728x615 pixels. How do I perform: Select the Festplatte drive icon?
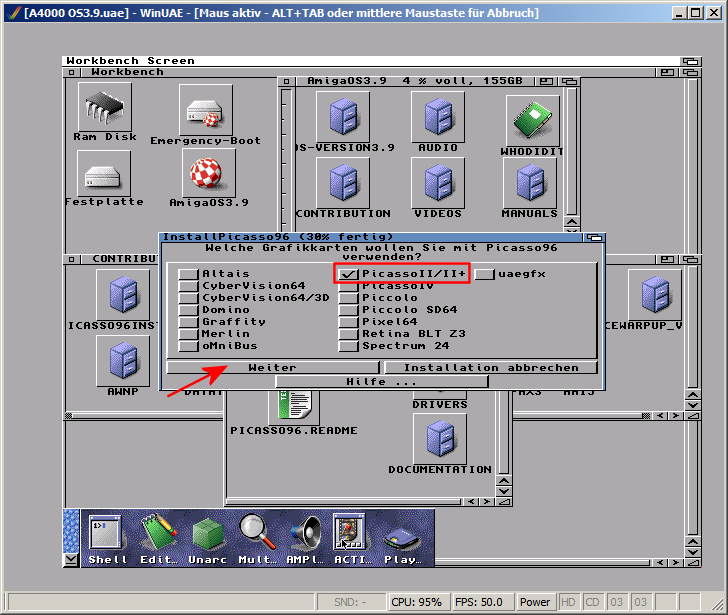pyautogui.click(x=104, y=174)
